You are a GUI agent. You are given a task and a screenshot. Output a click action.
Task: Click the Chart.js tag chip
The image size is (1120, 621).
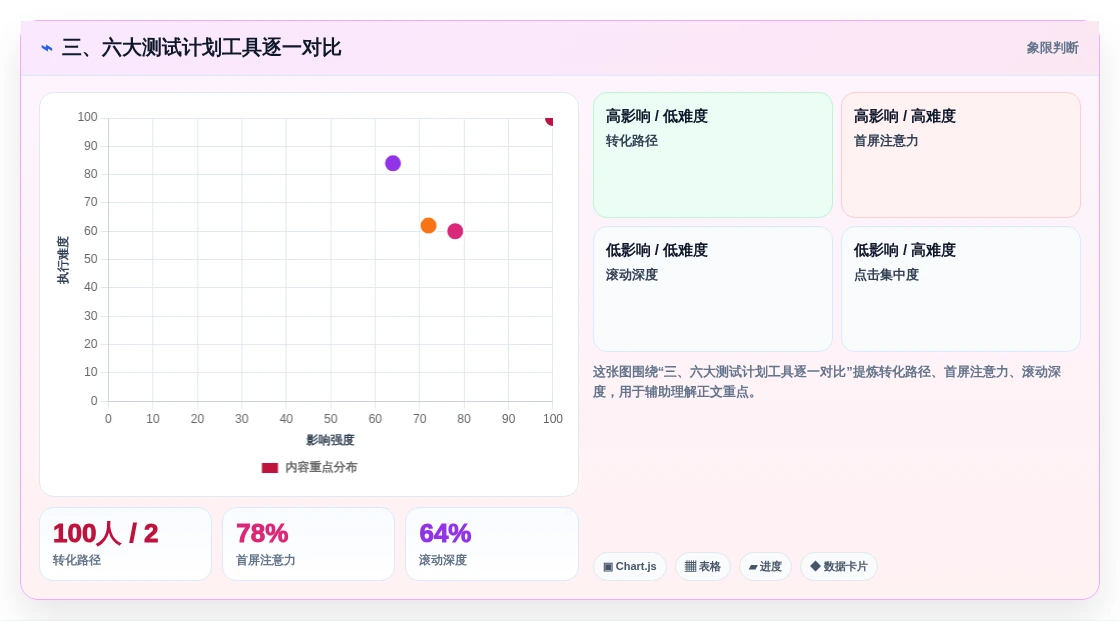pos(630,567)
